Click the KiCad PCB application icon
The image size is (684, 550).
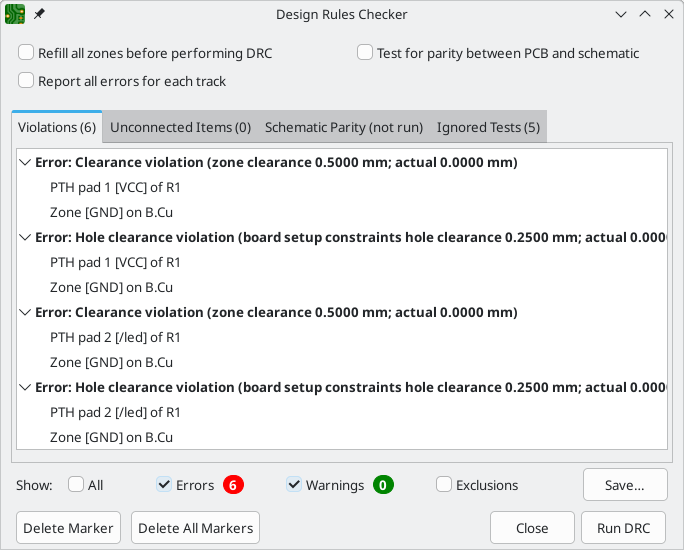click(x=15, y=14)
